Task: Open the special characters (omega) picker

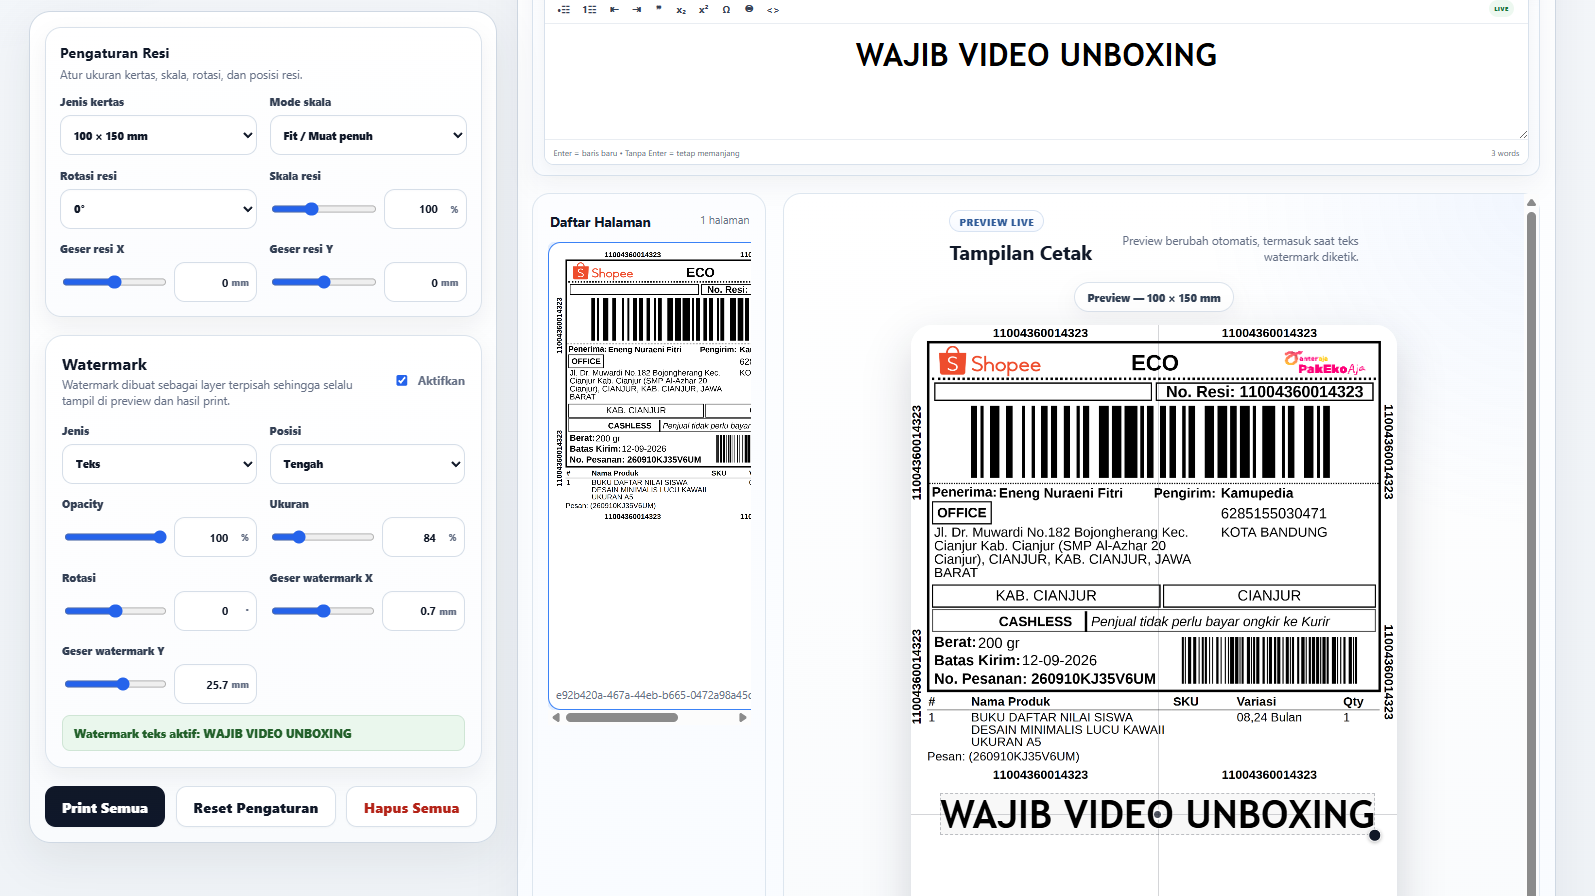Action: tap(726, 9)
